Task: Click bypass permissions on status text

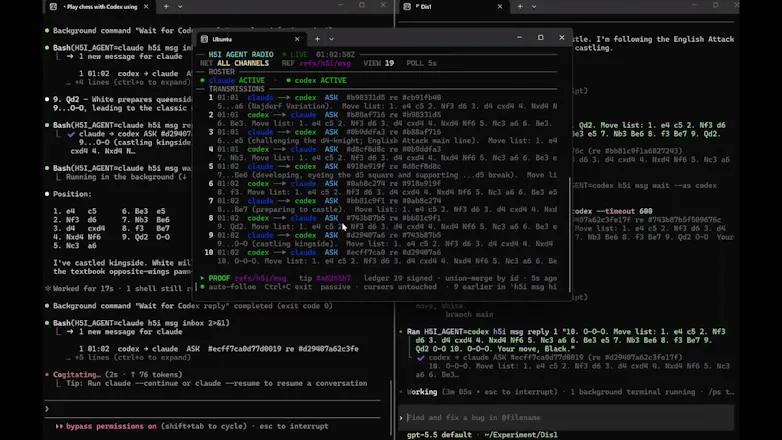Action: (x=111, y=426)
